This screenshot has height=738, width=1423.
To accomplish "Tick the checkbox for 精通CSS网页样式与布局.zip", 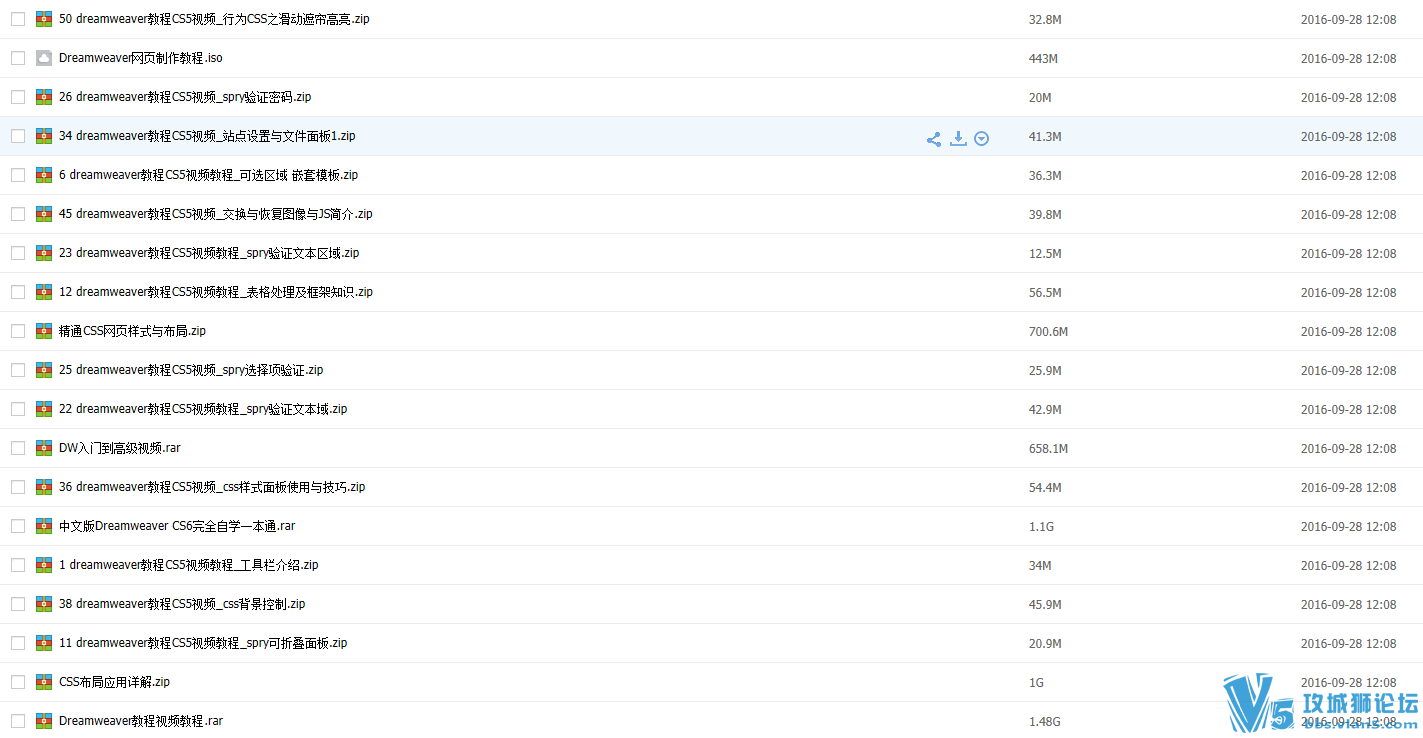I will click(x=18, y=331).
